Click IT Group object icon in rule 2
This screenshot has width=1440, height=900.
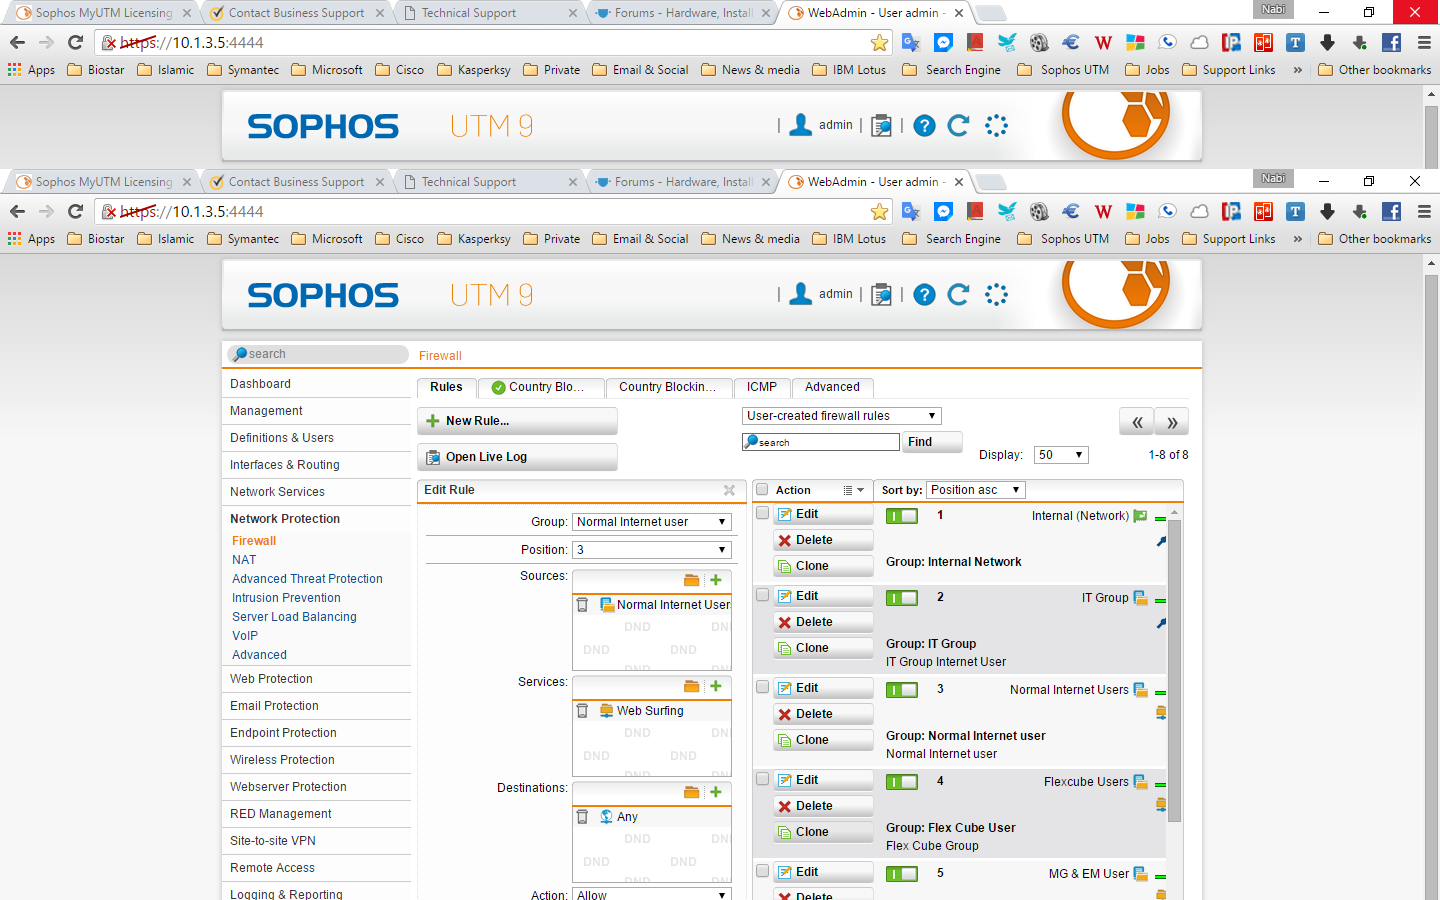pos(1140,598)
